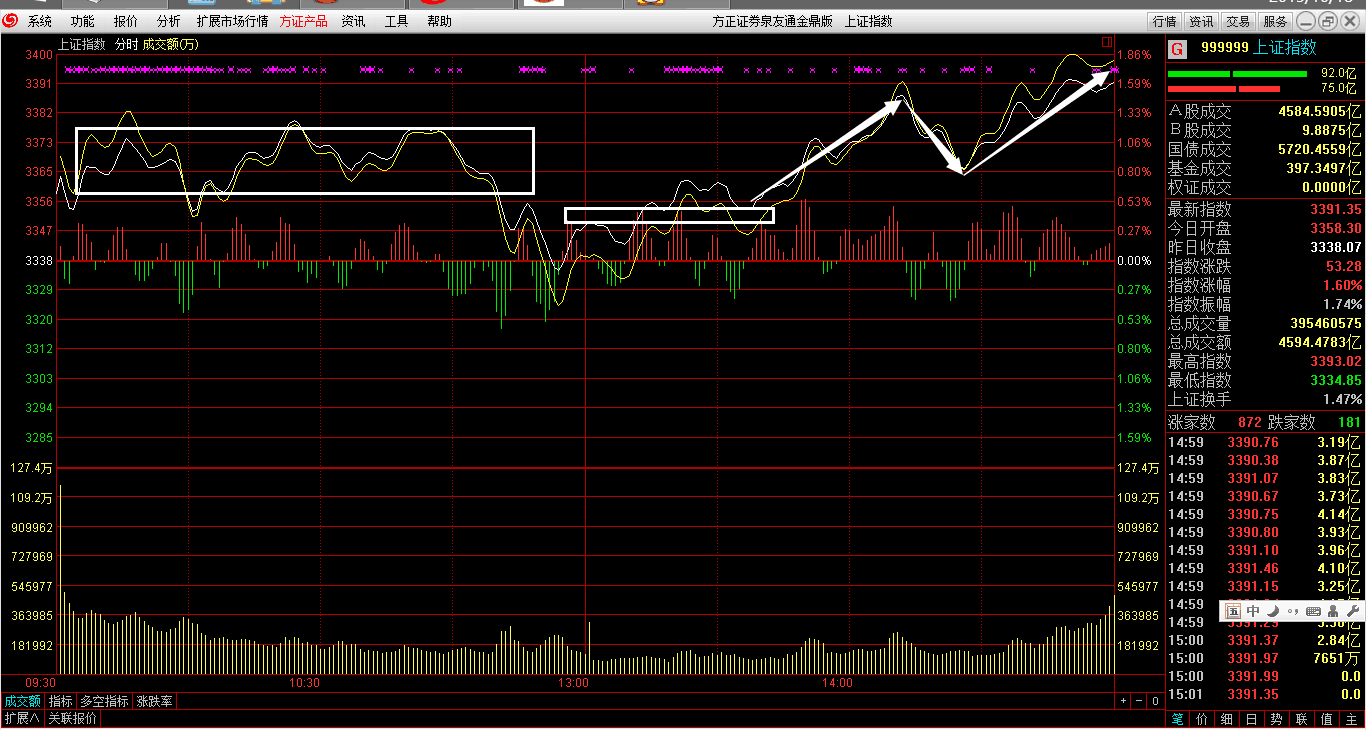Click the plus zoom button under the chart
The image size is (1366, 730).
[x=1123, y=702]
